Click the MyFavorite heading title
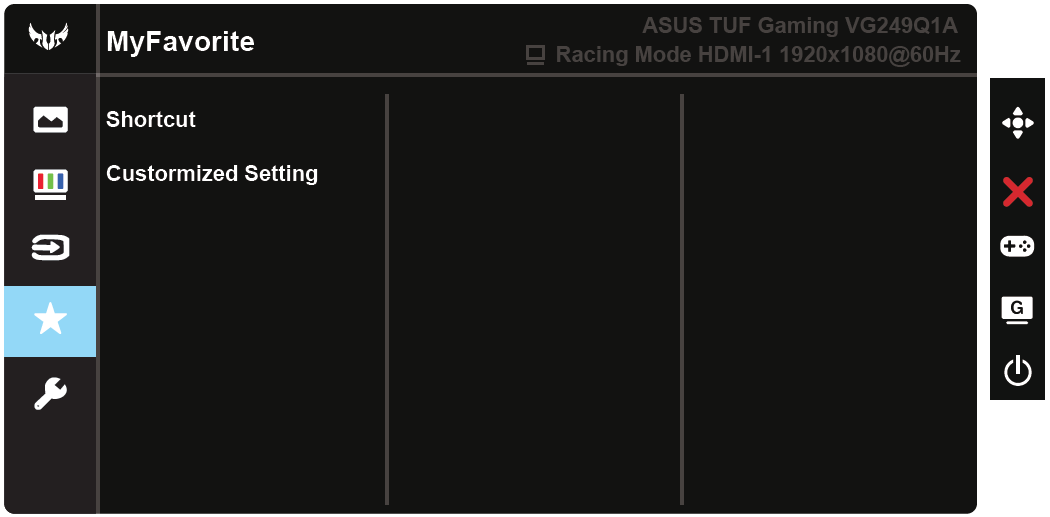Viewport: 1050px width, 517px height. click(x=180, y=42)
